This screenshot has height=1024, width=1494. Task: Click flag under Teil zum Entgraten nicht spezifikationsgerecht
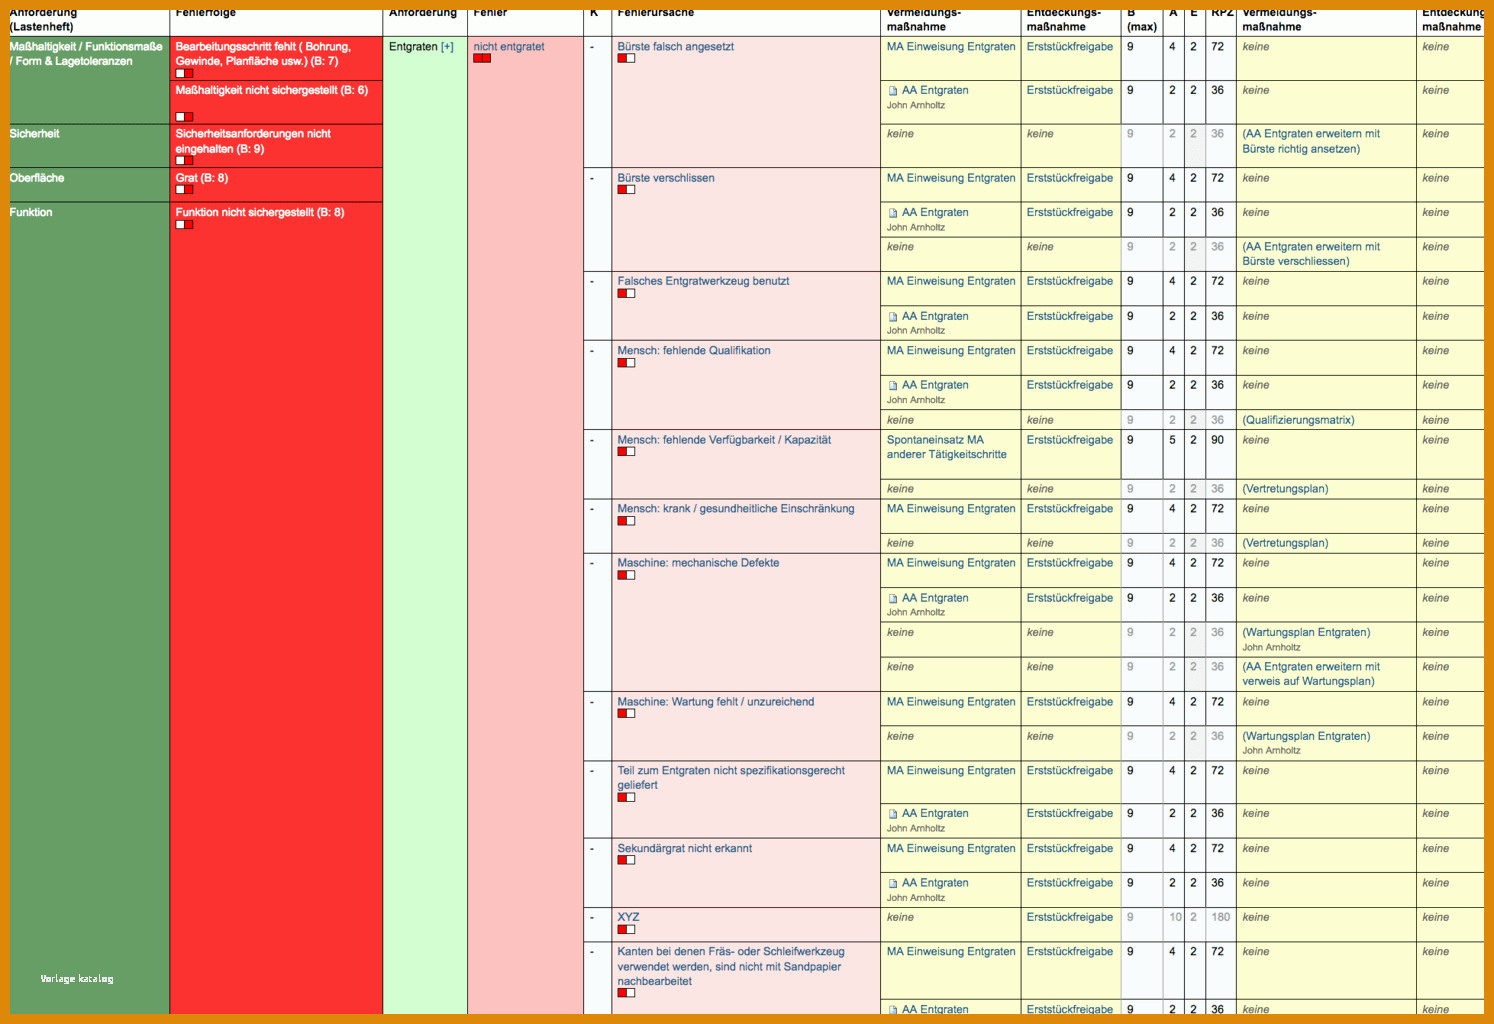coord(626,798)
